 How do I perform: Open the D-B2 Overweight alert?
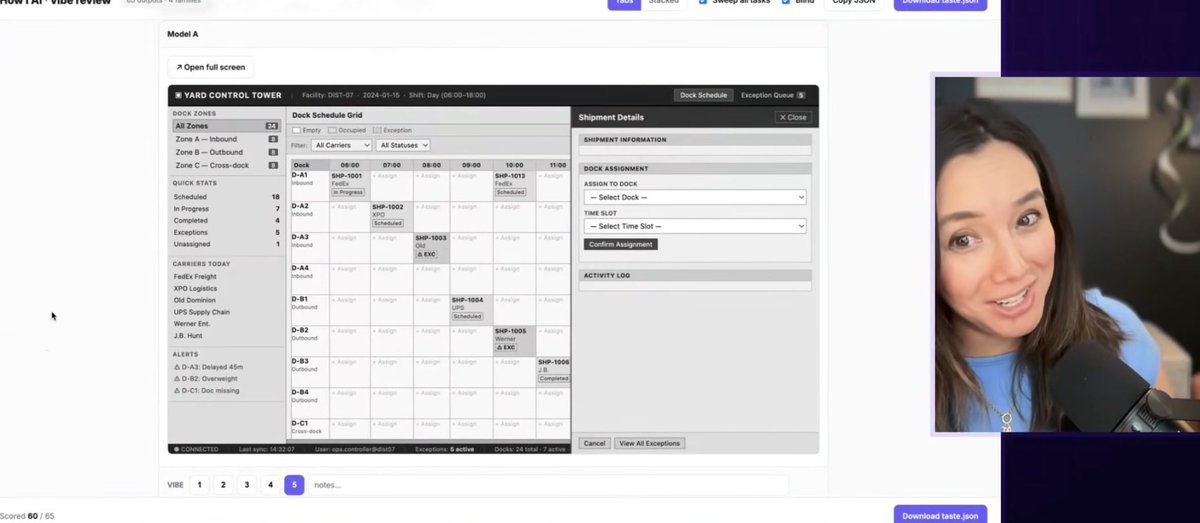[x=207, y=379]
